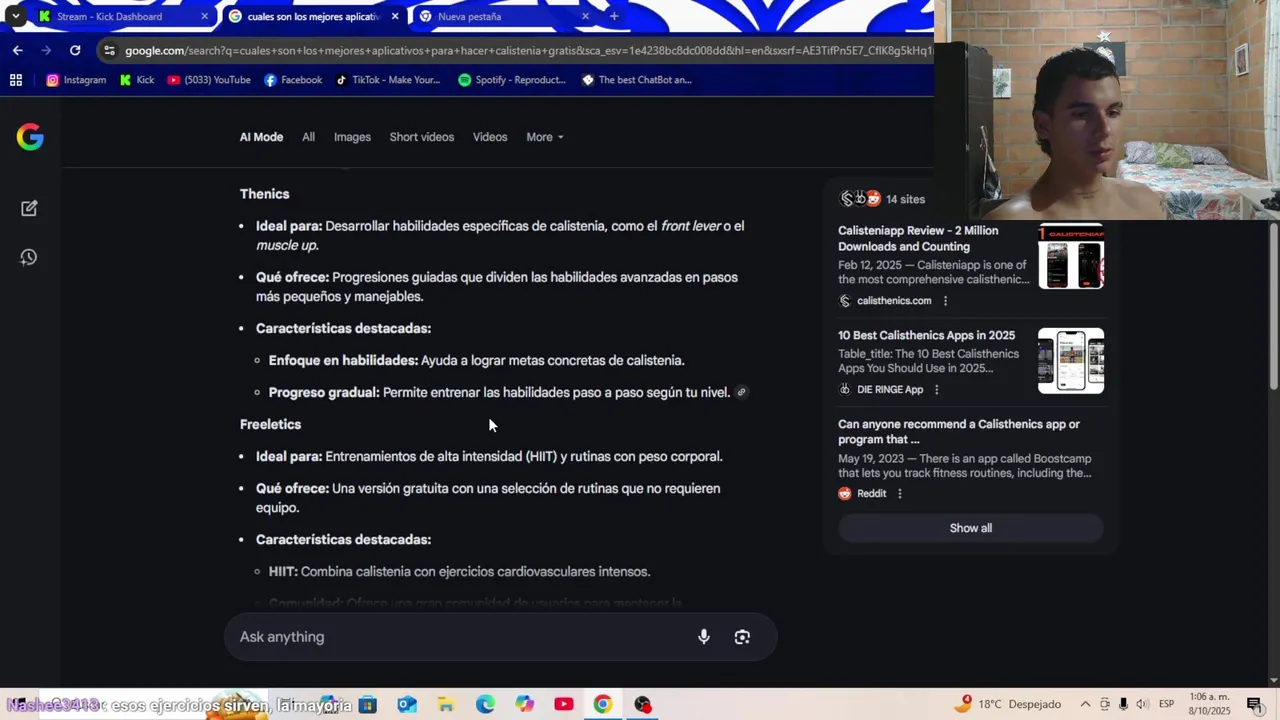Viewport: 1280px width, 720px height.
Task: Open a new browser tab
Action: click(x=614, y=16)
